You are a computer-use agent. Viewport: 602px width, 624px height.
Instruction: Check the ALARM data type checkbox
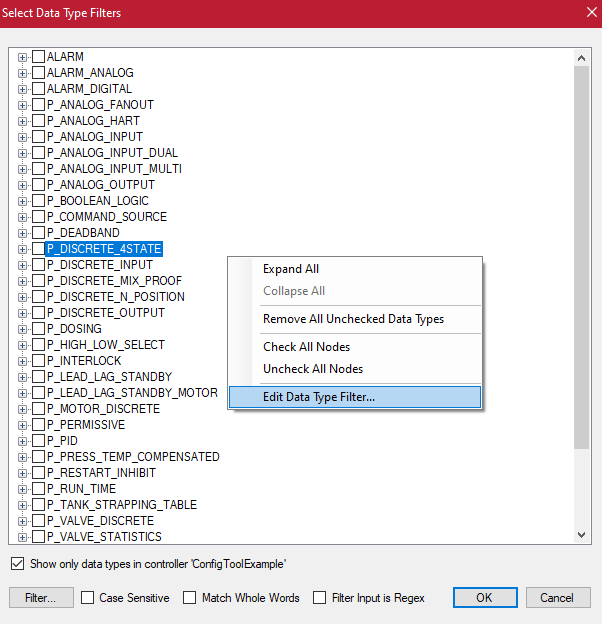point(38,57)
